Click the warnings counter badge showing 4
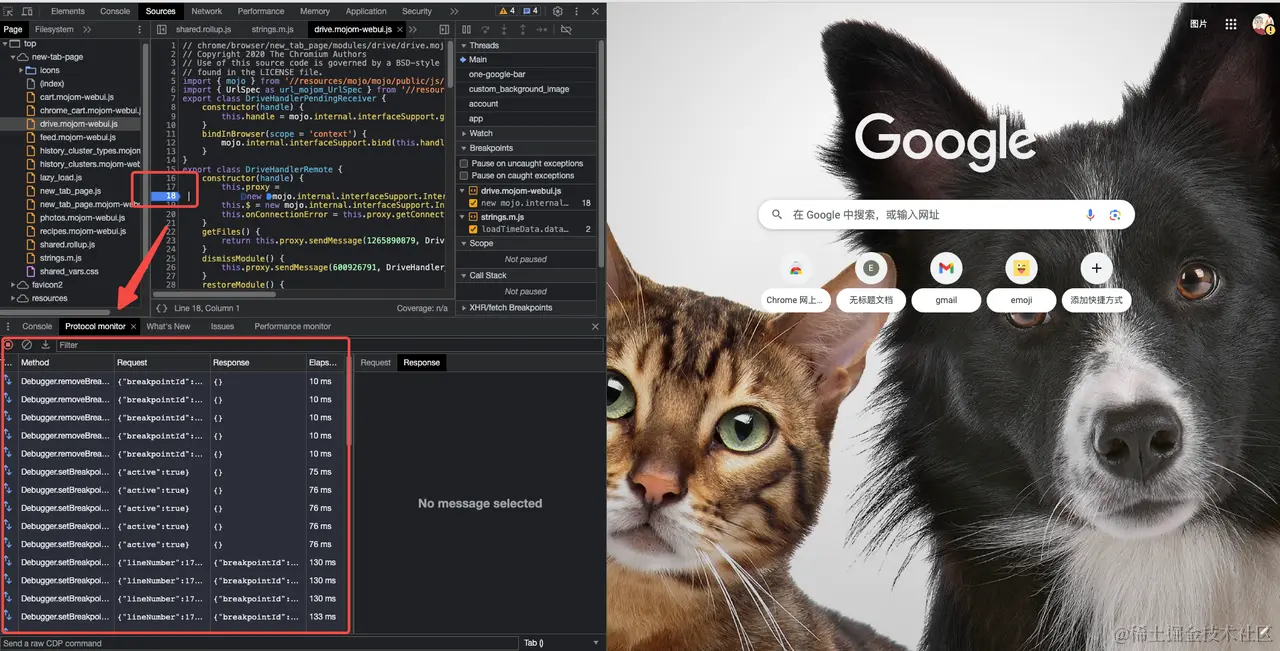This screenshot has height=651, width=1280. [x=507, y=11]
